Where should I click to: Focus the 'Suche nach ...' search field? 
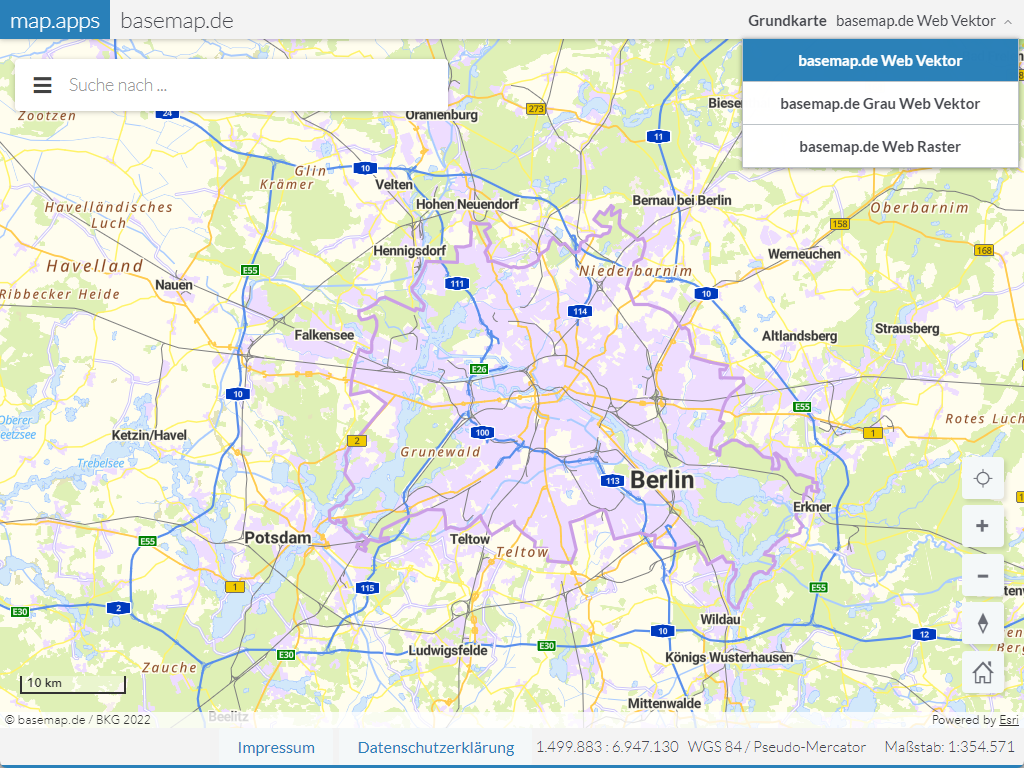(255, 85)
